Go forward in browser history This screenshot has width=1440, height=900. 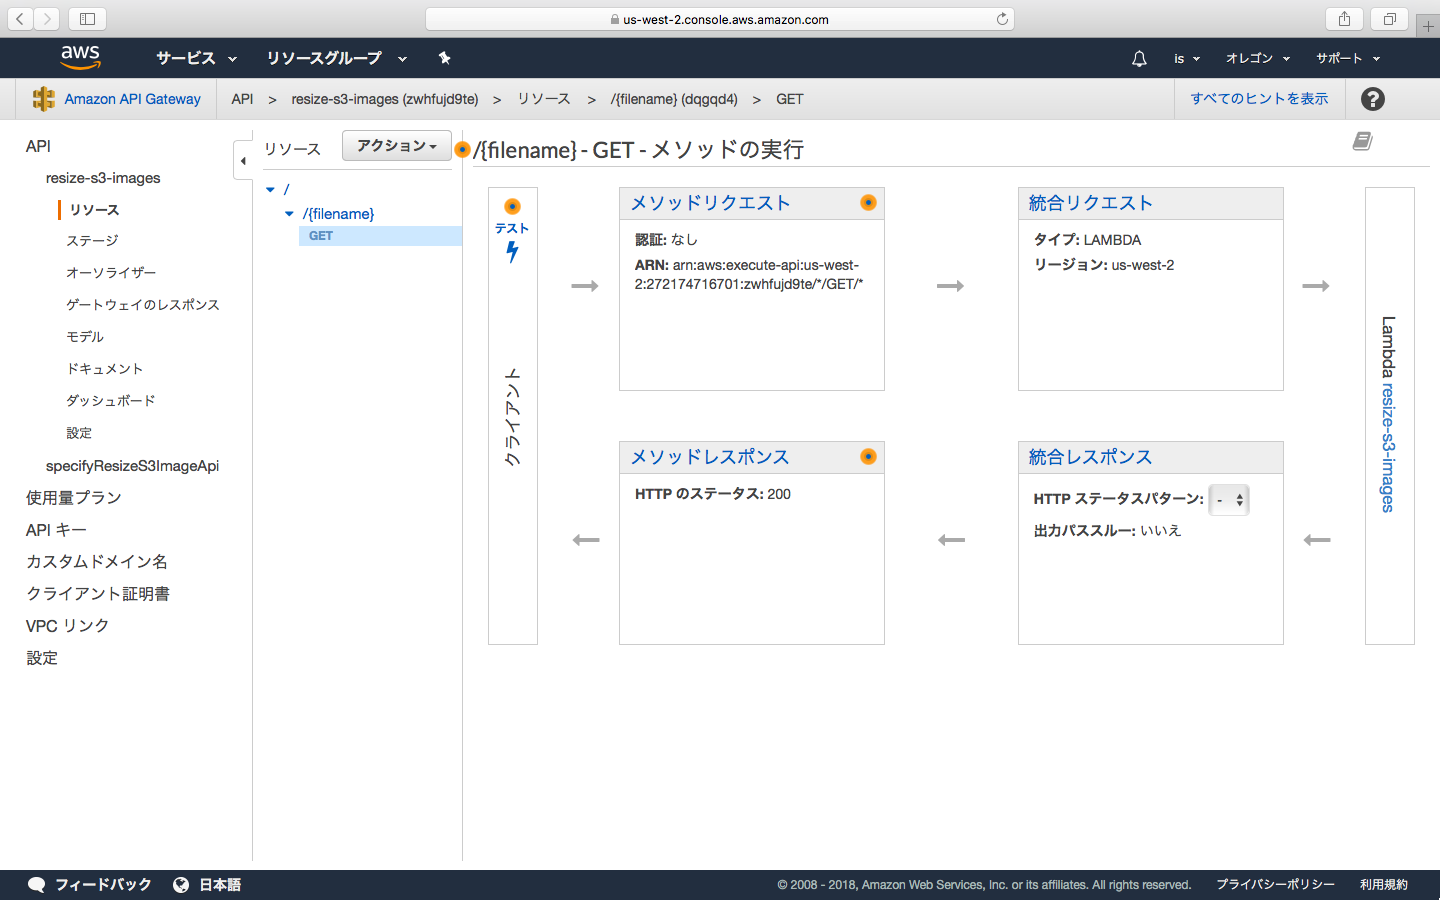click(46, 19)
